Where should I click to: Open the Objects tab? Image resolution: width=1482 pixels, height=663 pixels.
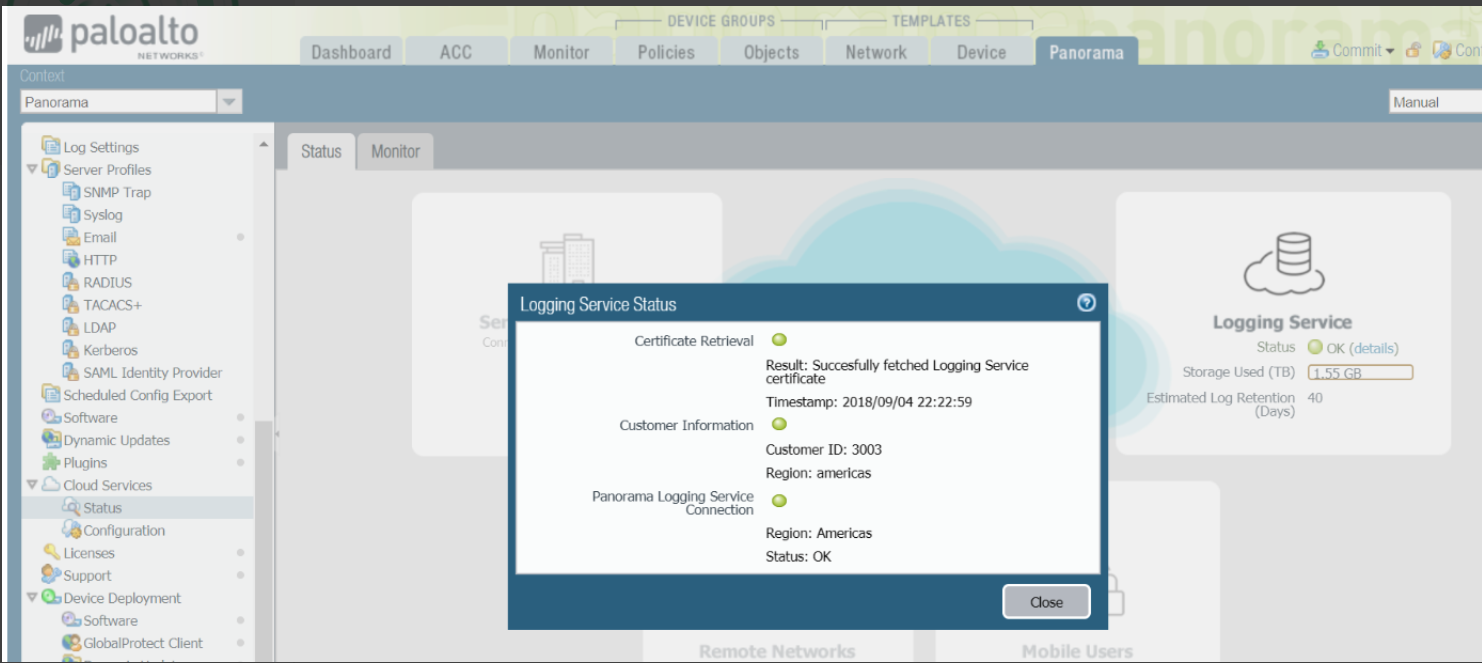point(771,52)
